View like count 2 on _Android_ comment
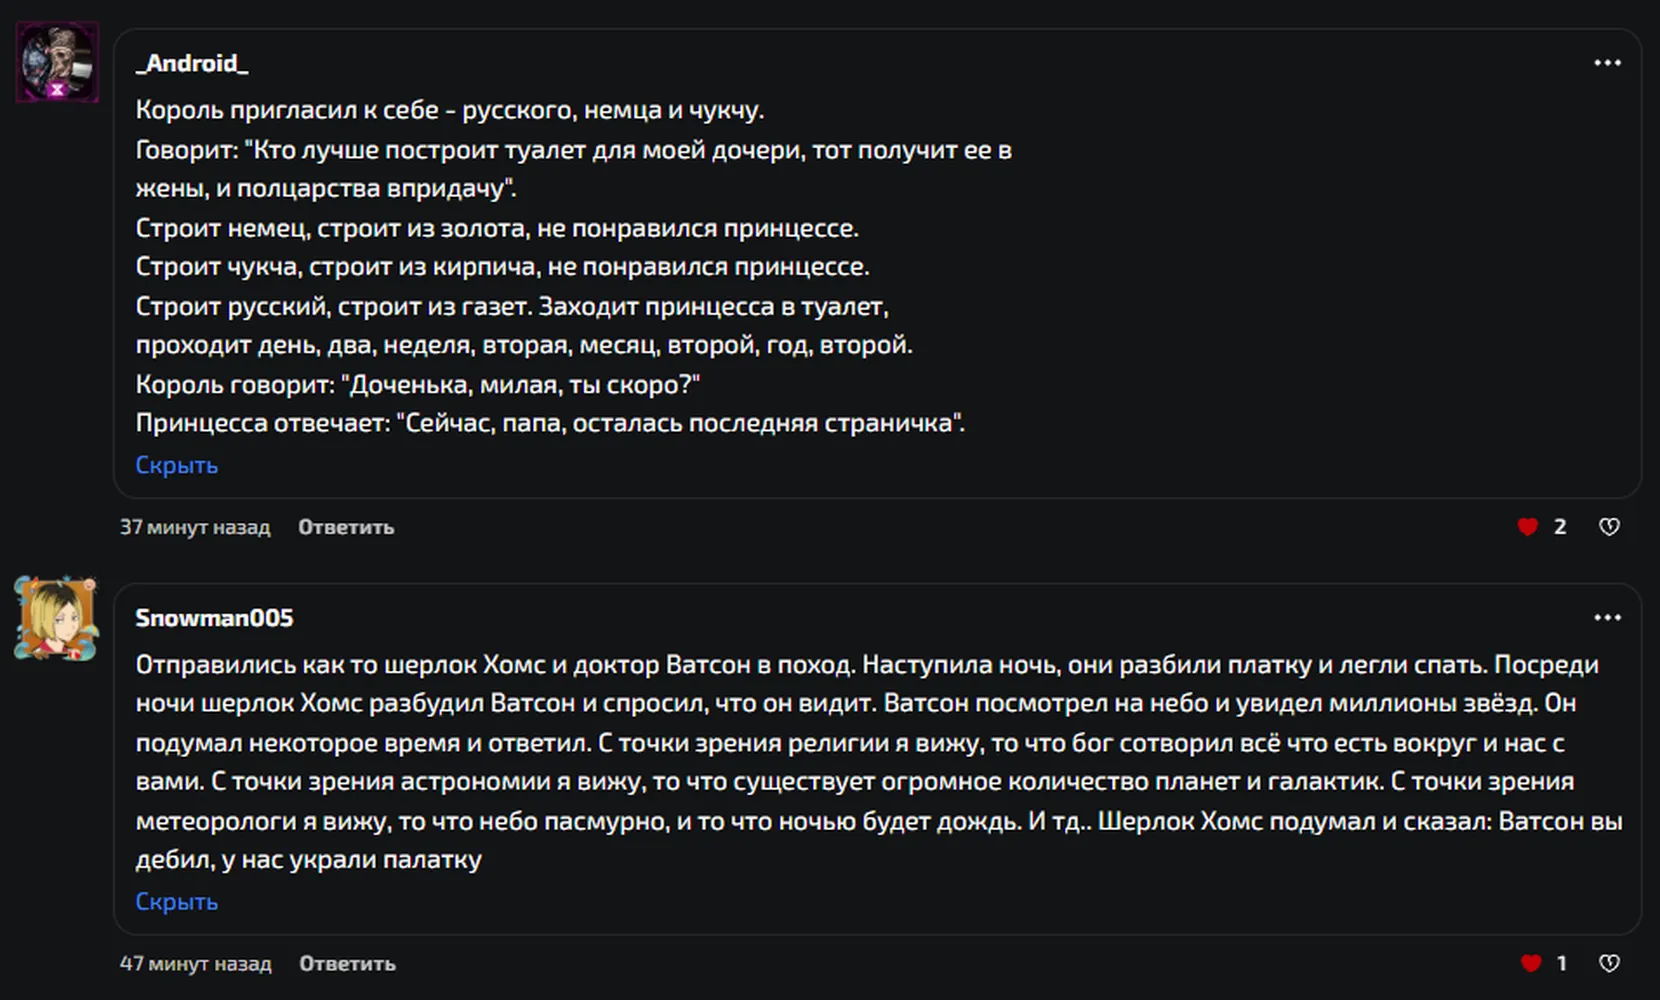1660x1000 pixels. 1560,527
